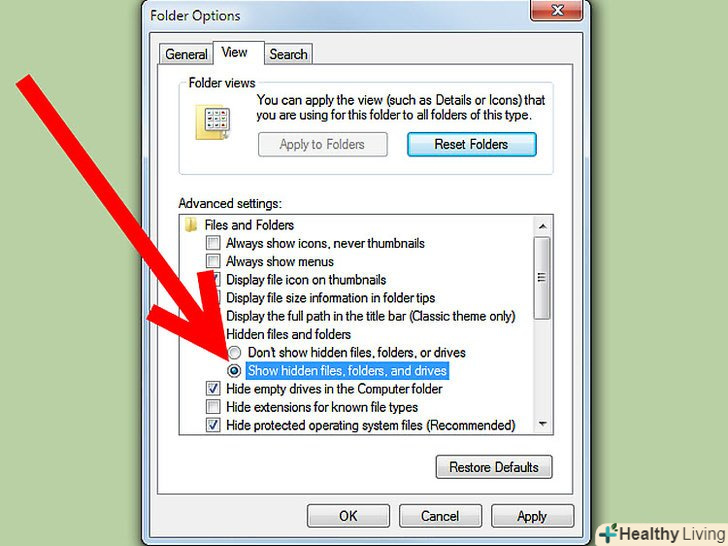Uncheck Hide empty drives in the Computer folder
The width and height of the screenshot is (728, 546).
(x=213, y=389)
